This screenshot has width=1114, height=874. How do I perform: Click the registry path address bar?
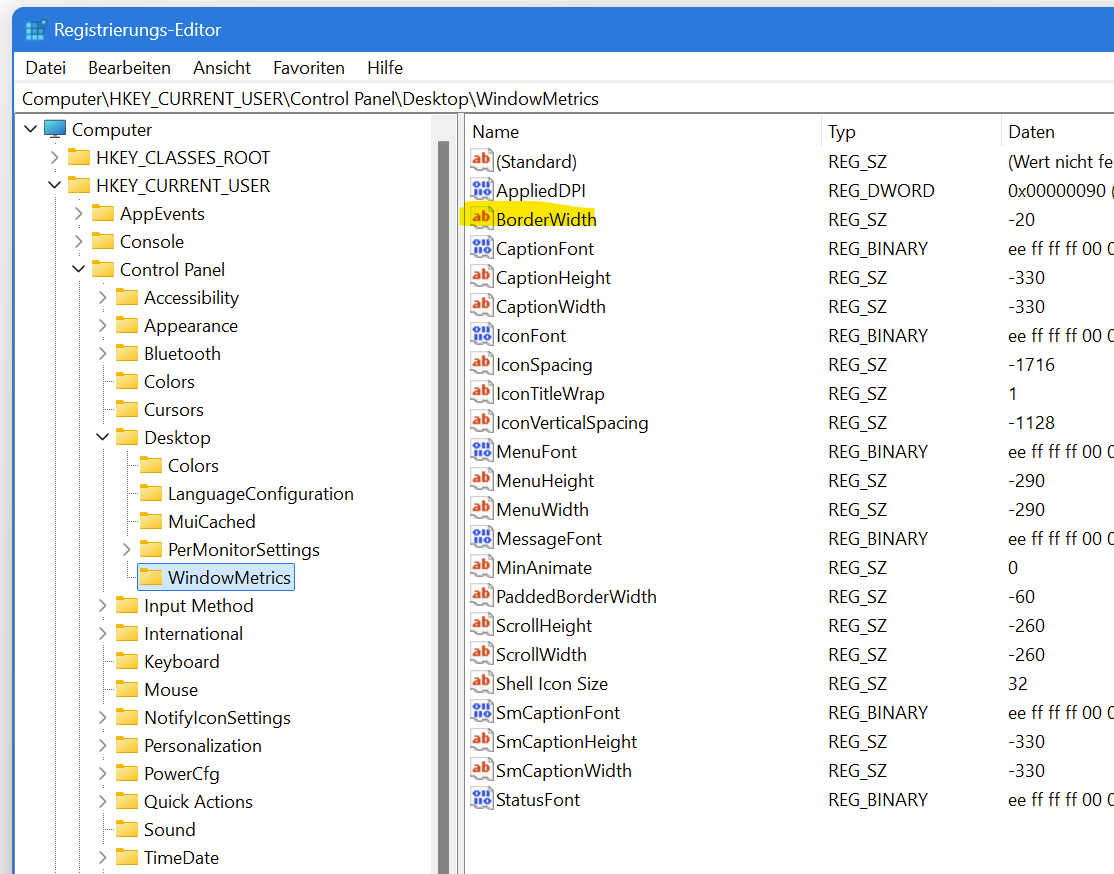565,99
